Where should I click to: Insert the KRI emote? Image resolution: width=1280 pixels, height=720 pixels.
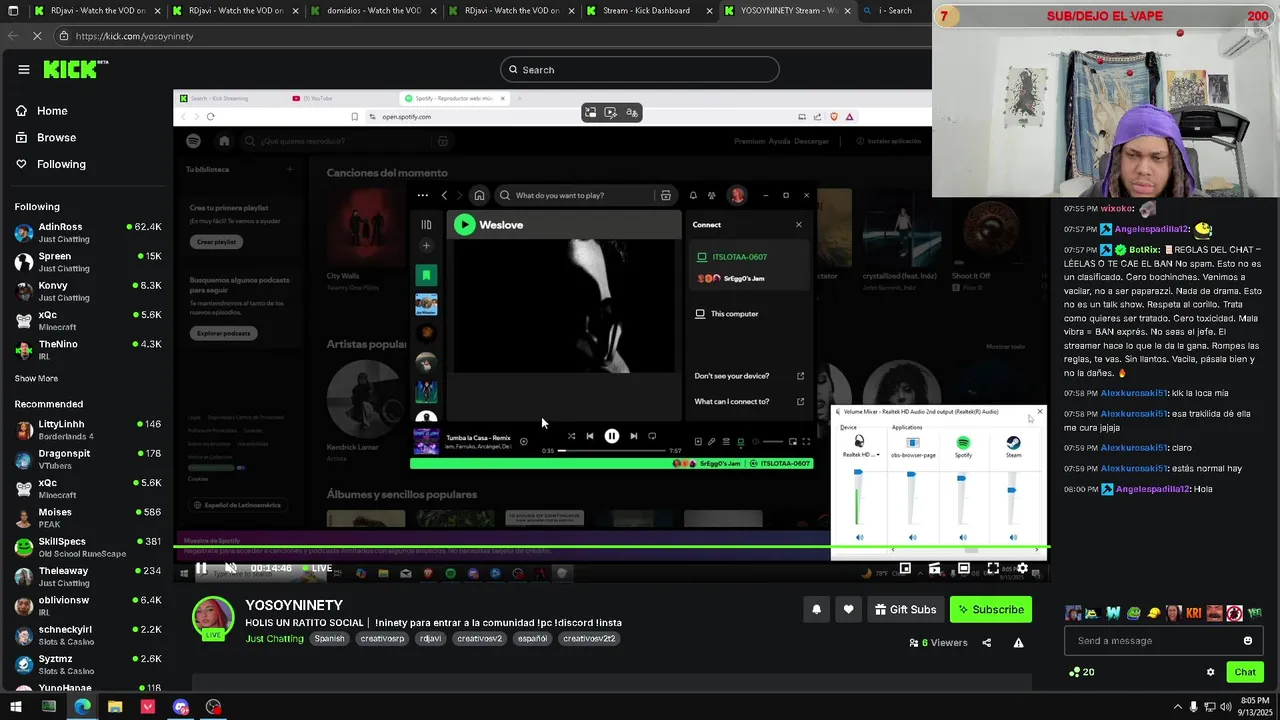(x=1194, y=613)
